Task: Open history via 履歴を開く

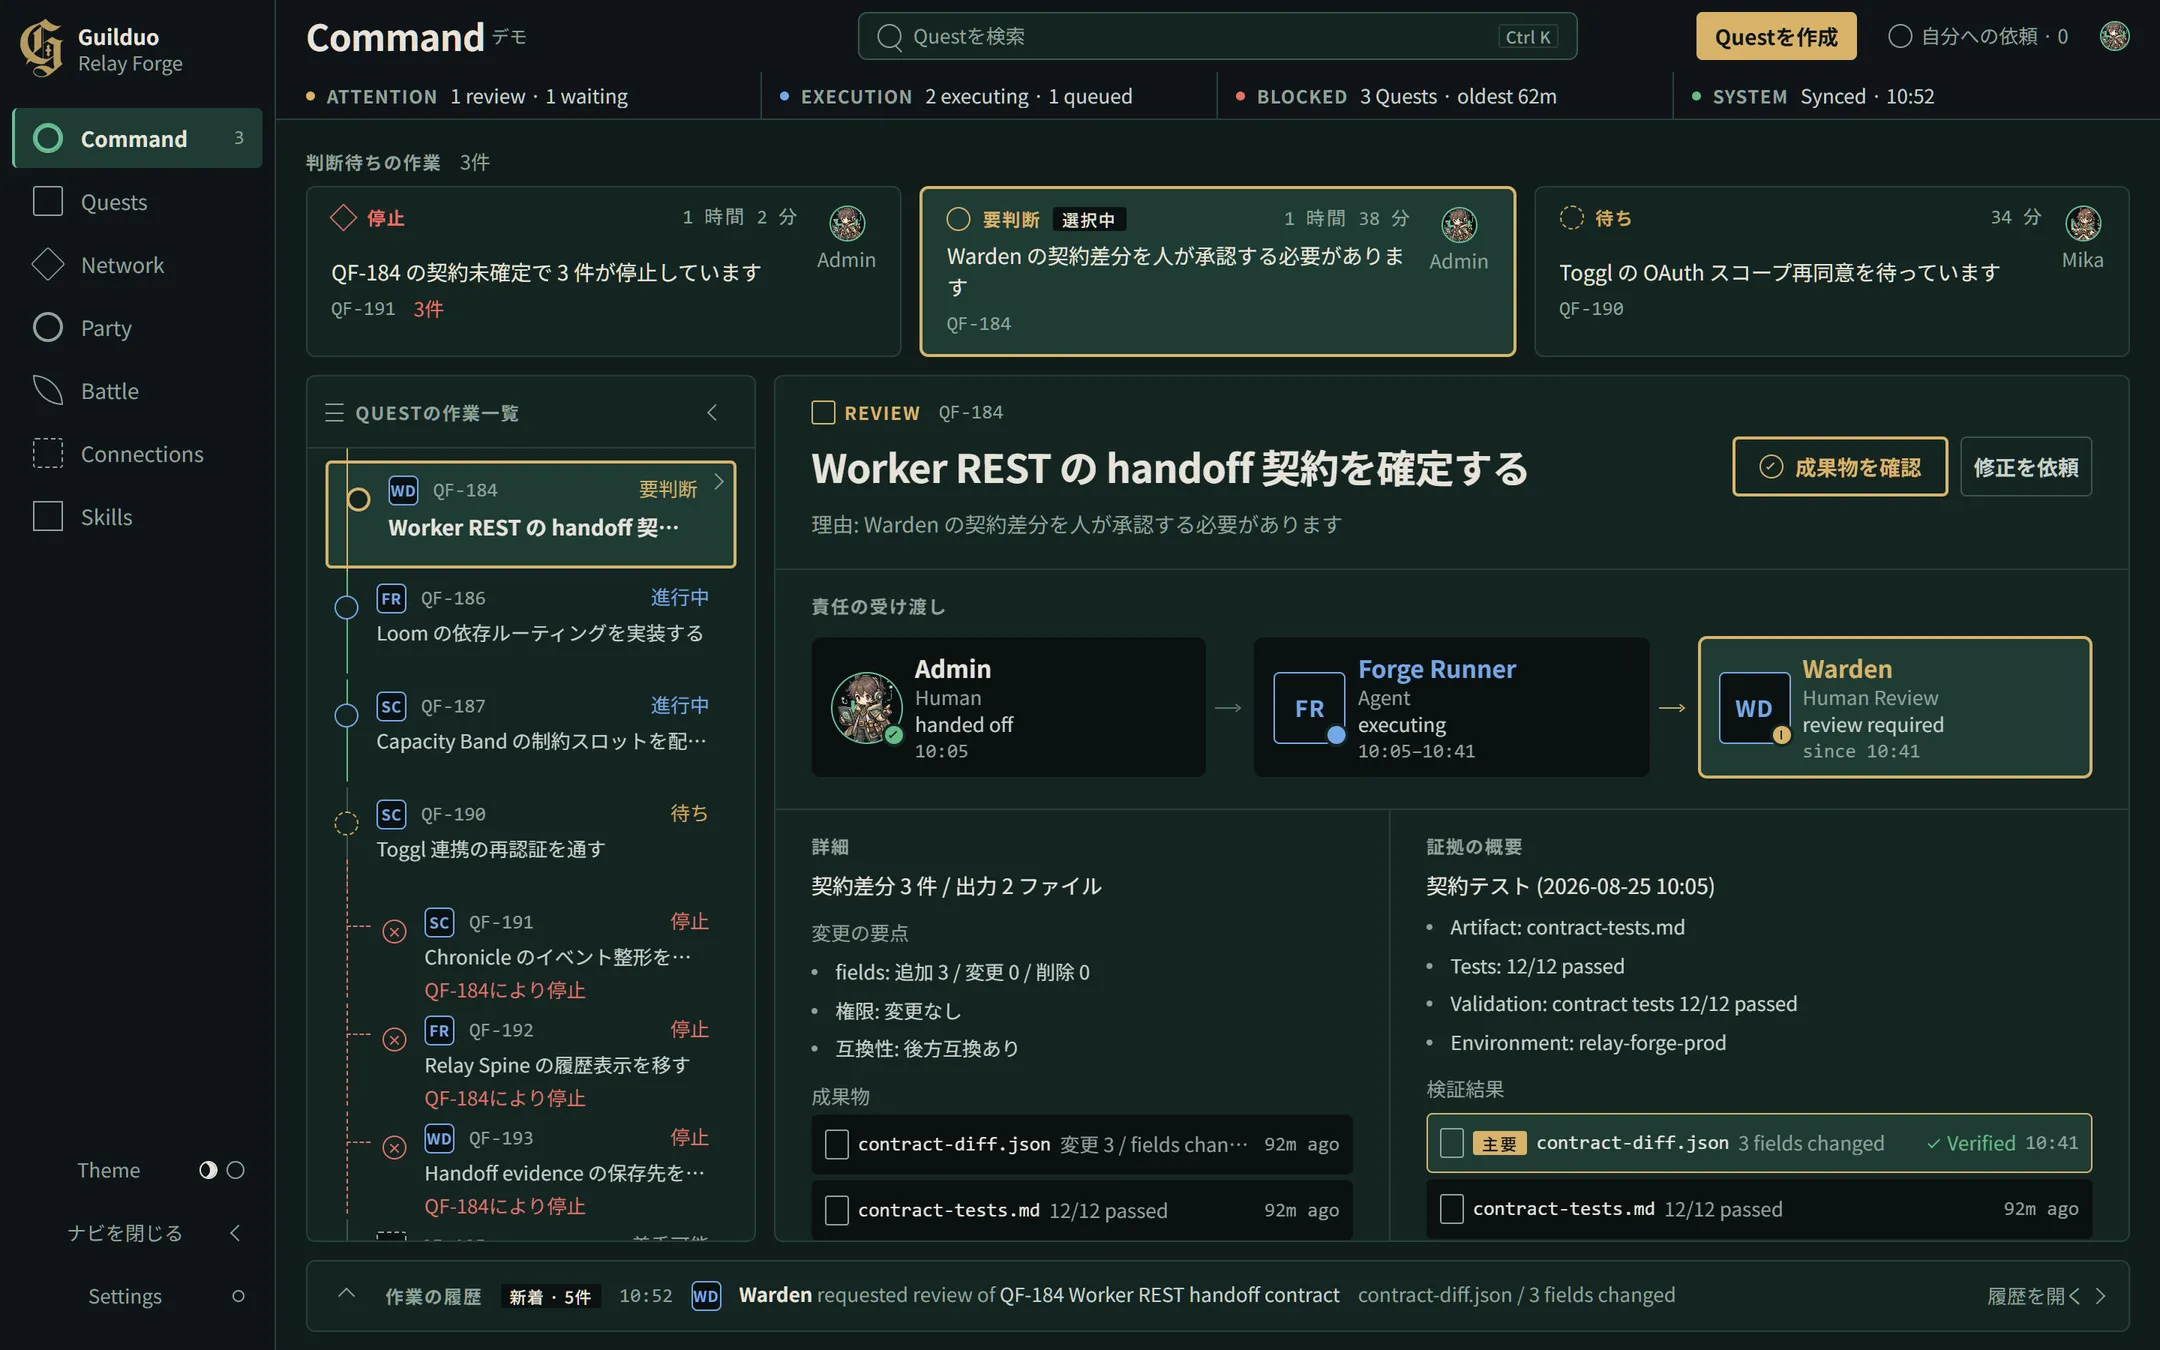Action: pos(2046,1296)
